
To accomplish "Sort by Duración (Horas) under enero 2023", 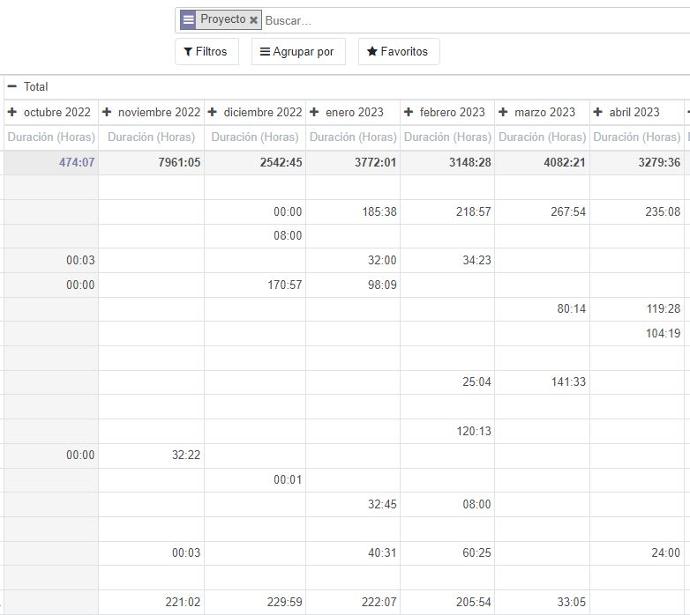I will [x=353, y=137].
